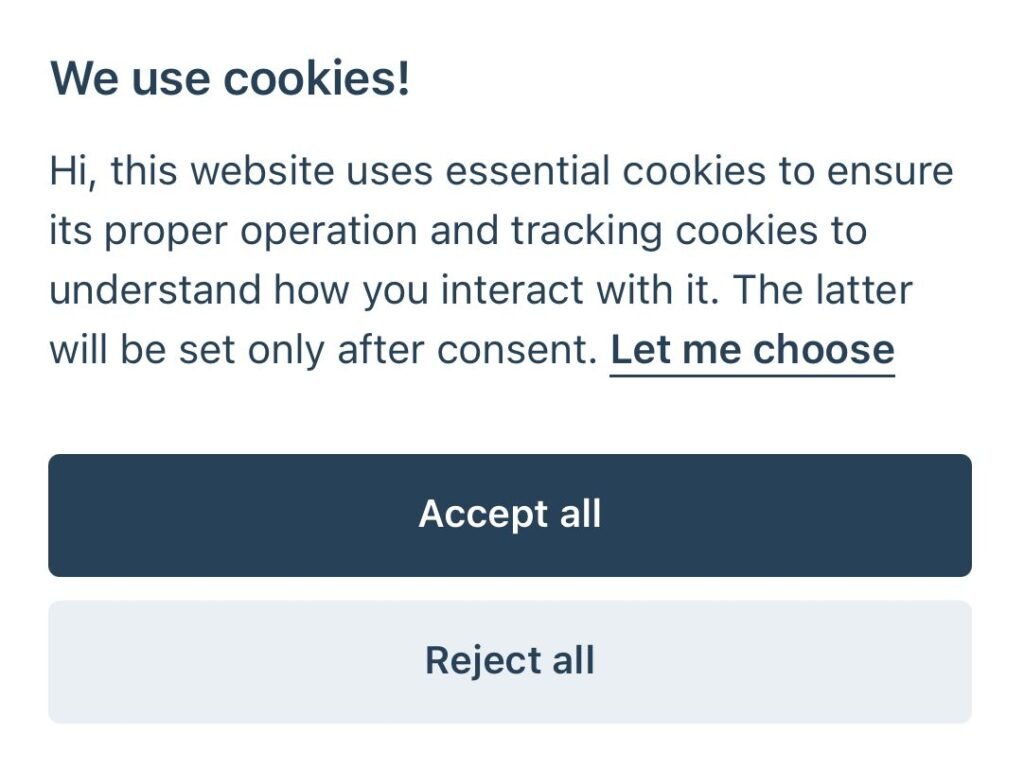This screenshot has height=769, width=1024.
Task: Reject all cookies
Action: point(510,661)
